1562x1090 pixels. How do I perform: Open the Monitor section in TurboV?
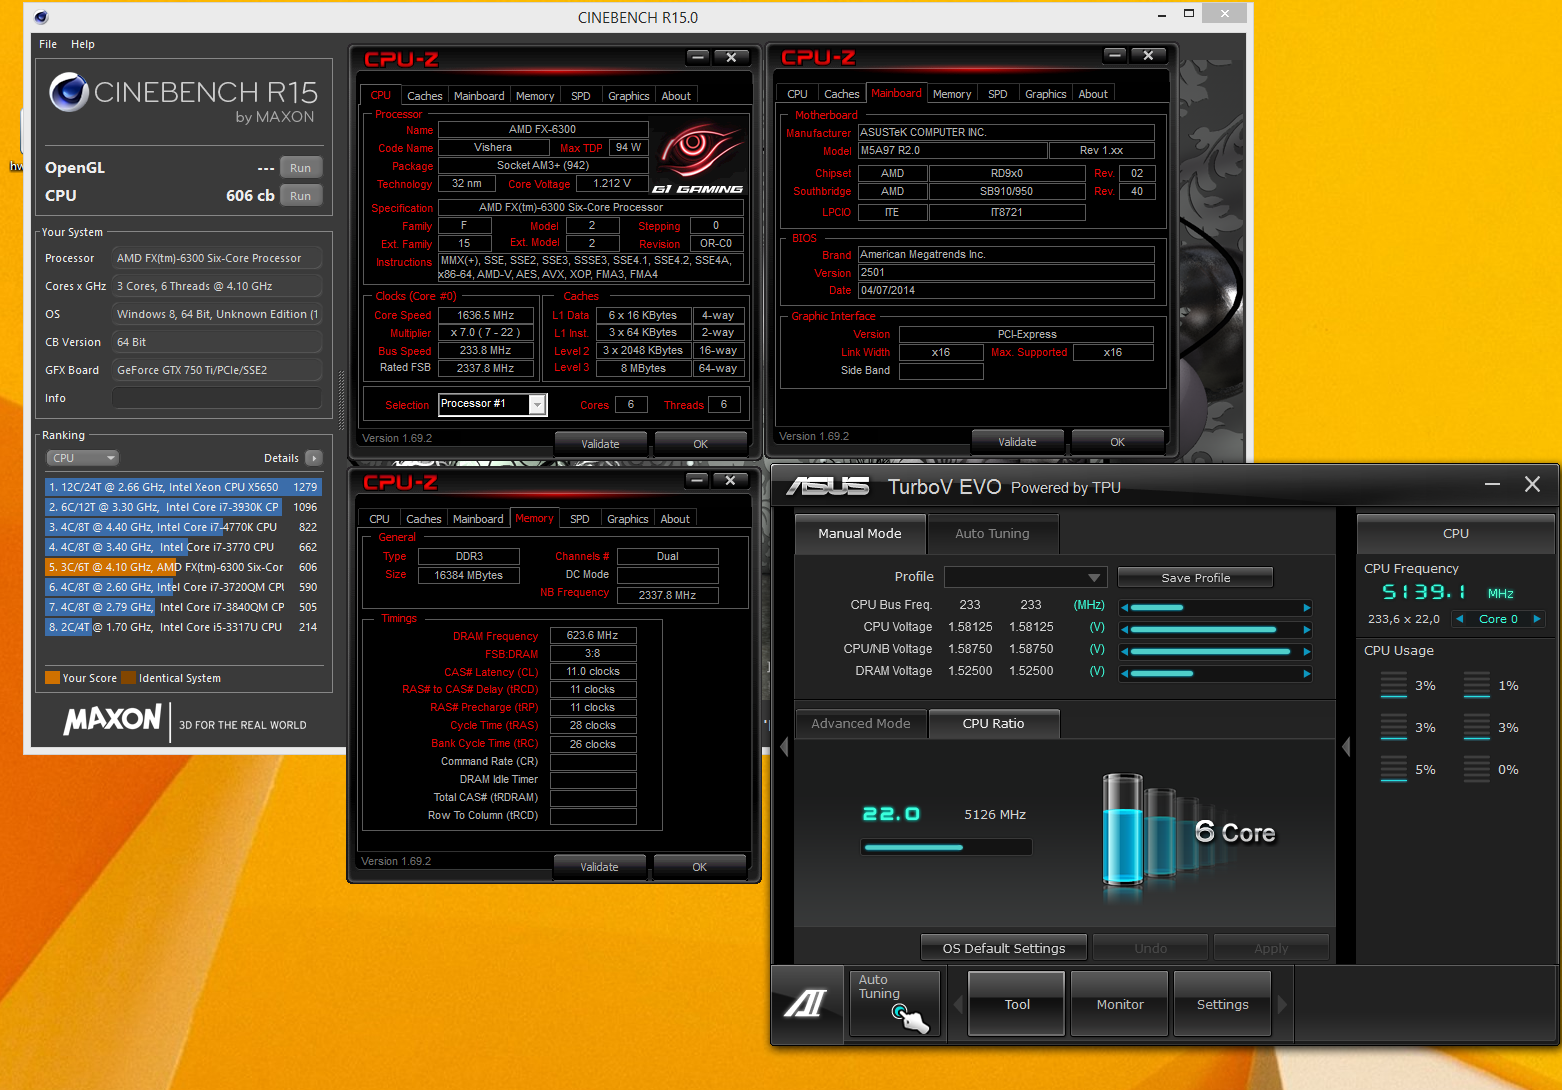(x=1120, y=1004)
